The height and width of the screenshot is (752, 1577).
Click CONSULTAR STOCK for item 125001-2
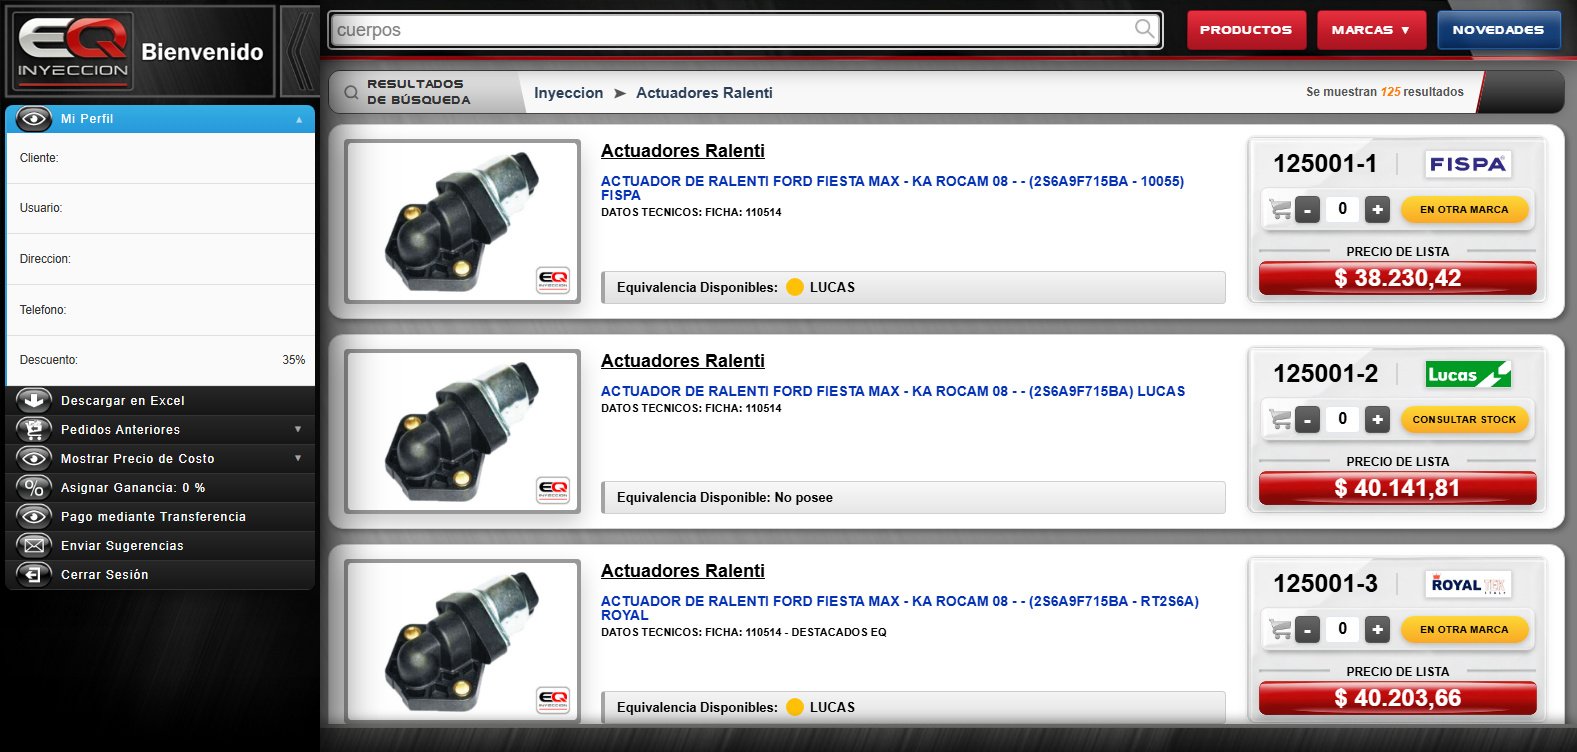1464,419
